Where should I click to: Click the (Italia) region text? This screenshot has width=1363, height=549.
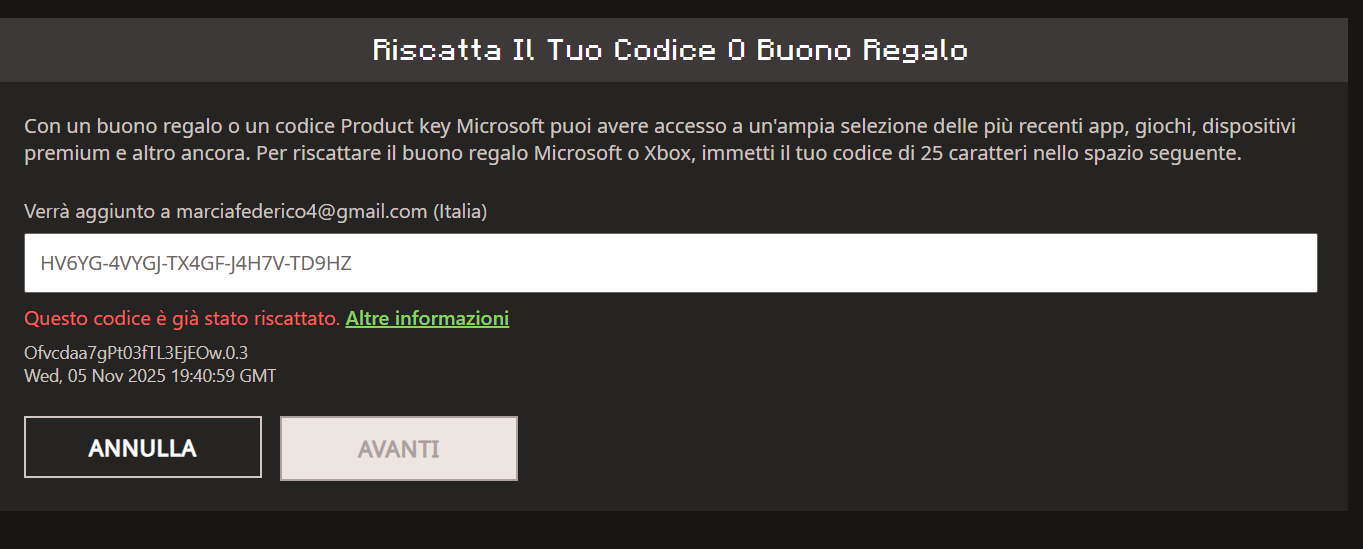pyautogui.click(x=460, y=212)
